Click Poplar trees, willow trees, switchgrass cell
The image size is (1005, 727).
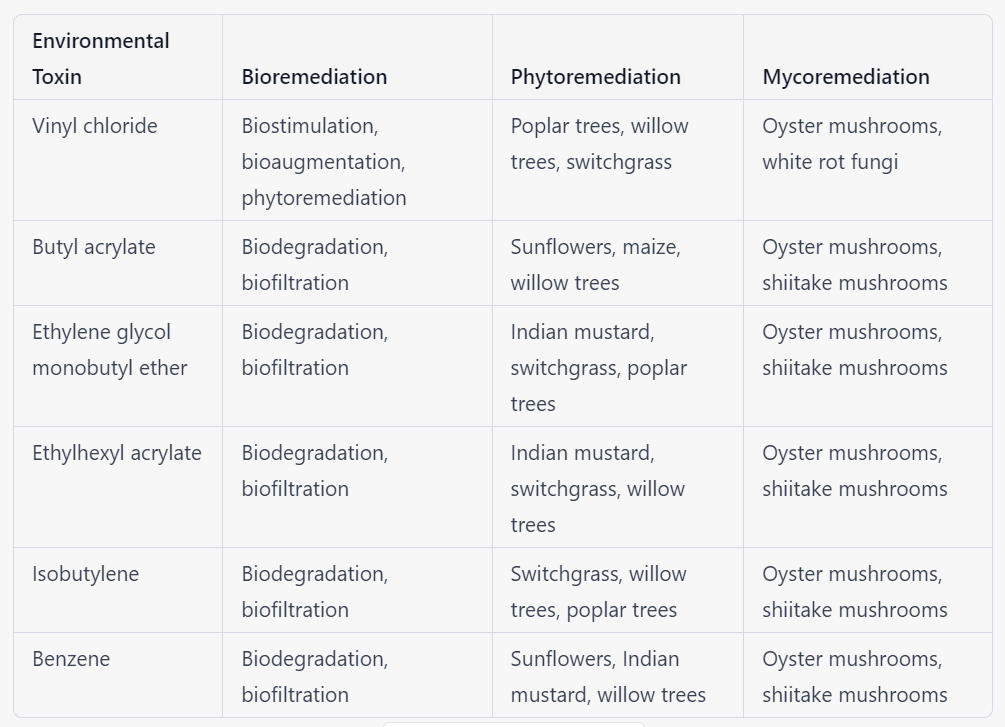coord(618,160)
